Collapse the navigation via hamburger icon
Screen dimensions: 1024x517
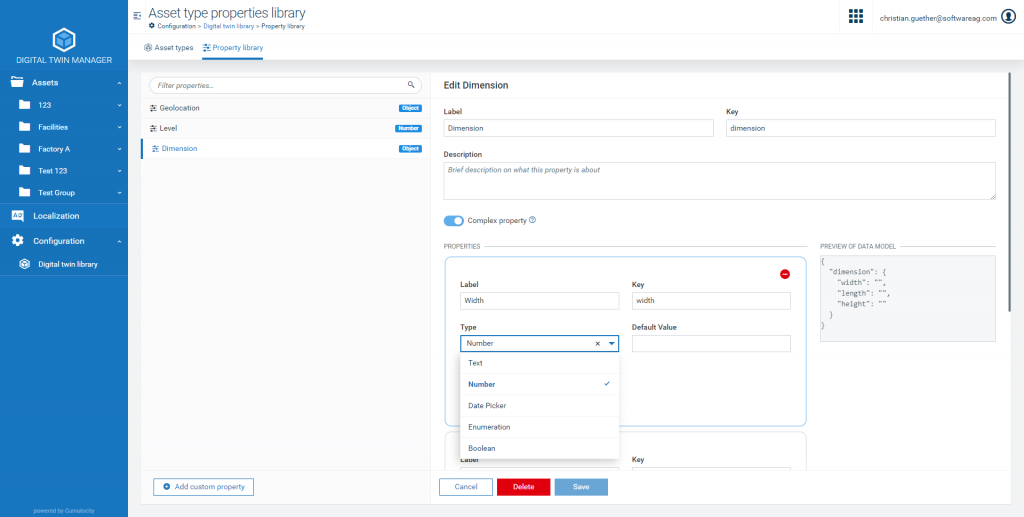click(137, 16)
